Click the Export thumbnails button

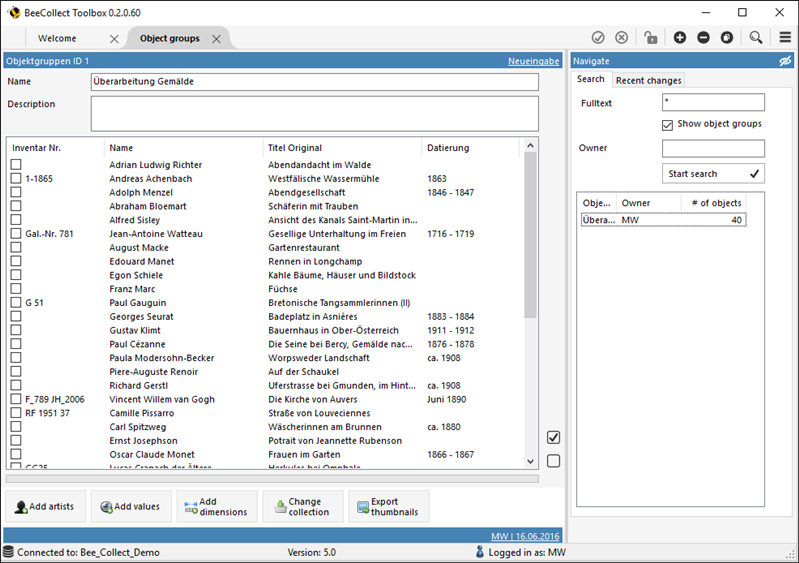click(x=389, y=506)
